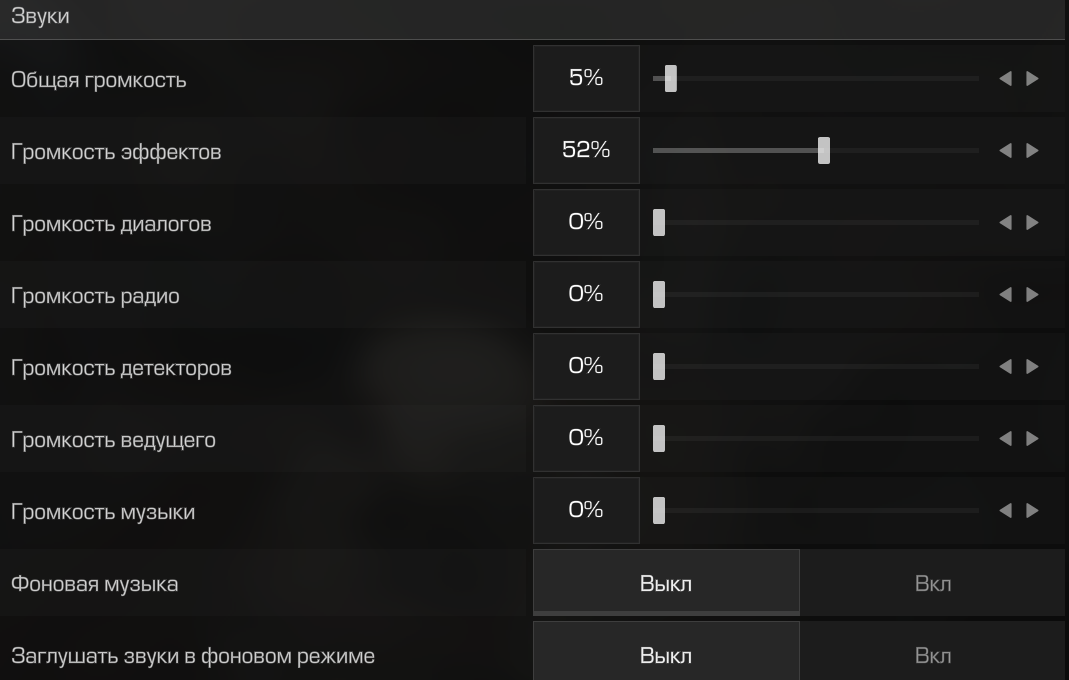The height and width of the screenshot is (680, 1069).
Task: Turn on Заглушать звуки в фоновом режиме
Action: (x=932, y=656)
